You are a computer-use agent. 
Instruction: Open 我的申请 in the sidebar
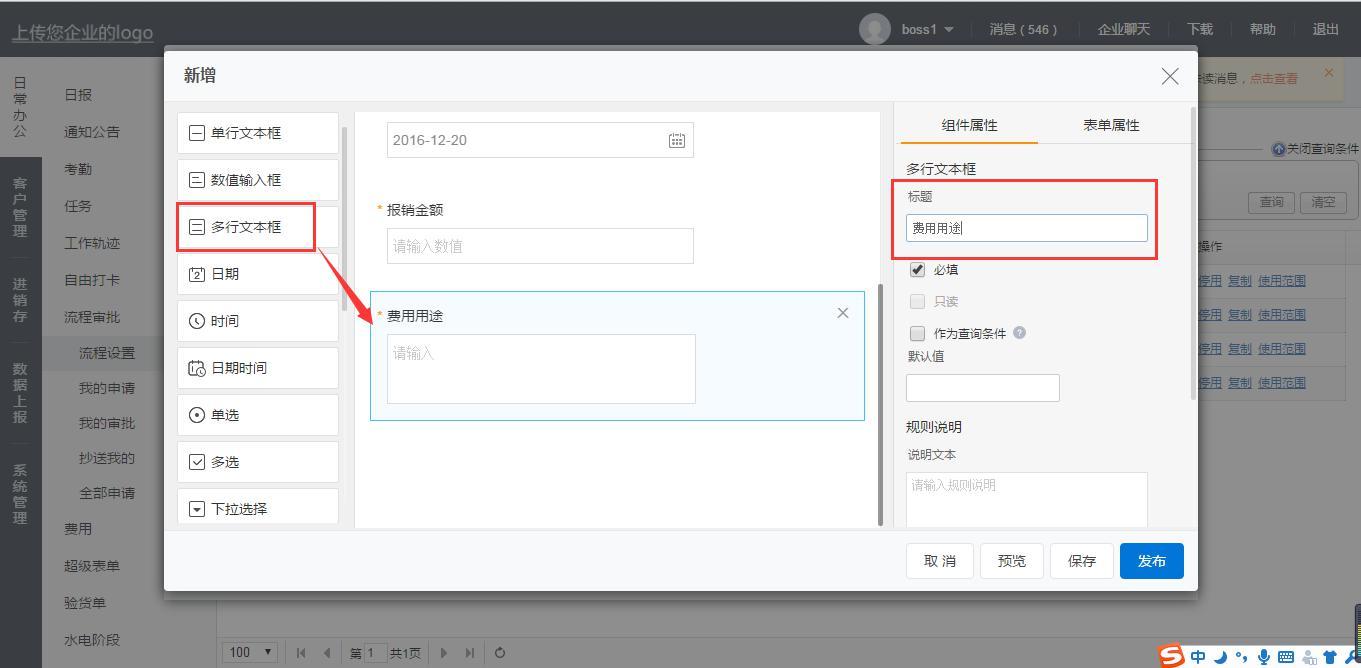tap(107, 388)
